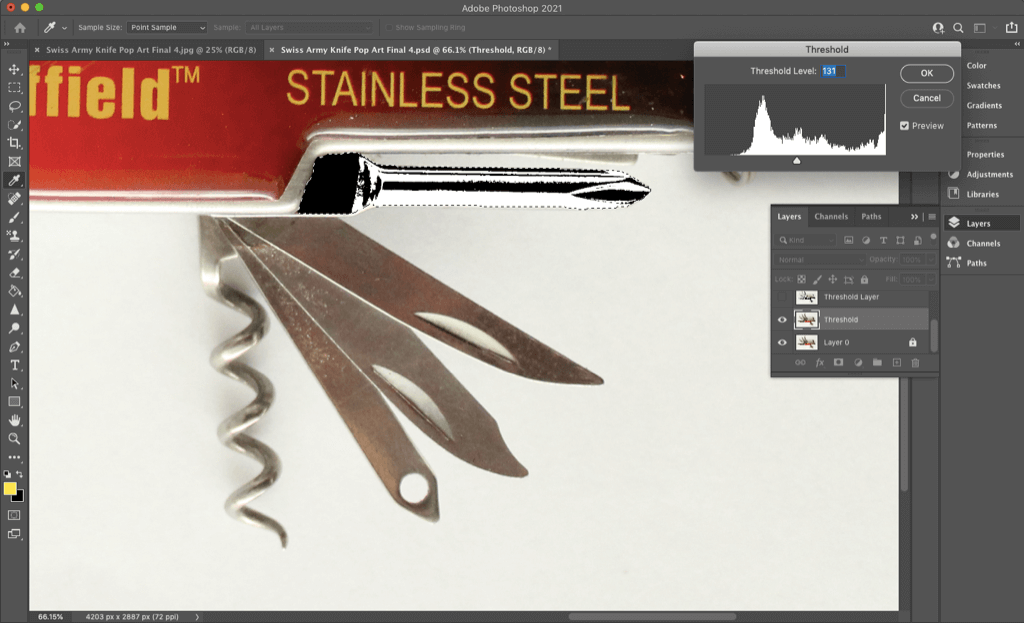
Task: Click the Create new layer icon
Action: (x=898, y=363)
